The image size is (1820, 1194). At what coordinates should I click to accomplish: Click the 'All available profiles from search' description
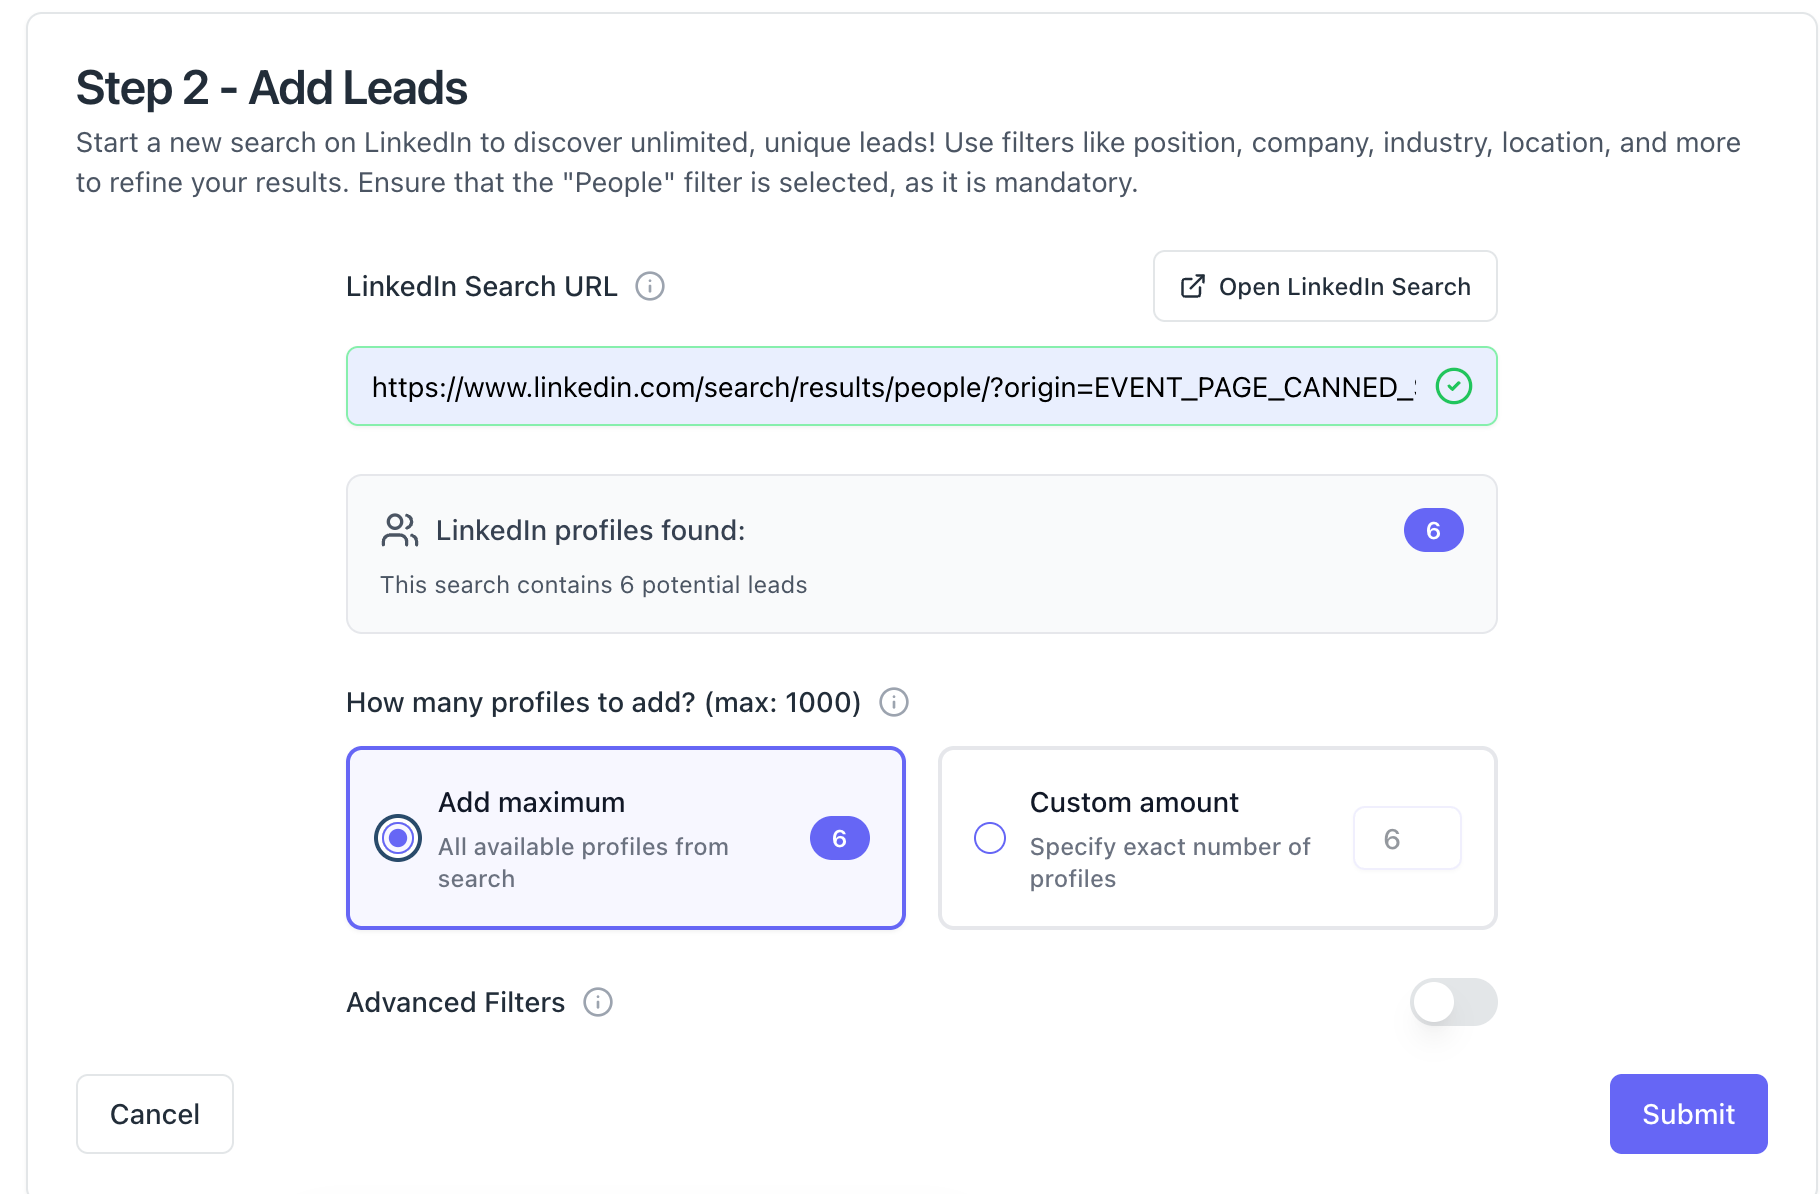tap(583, 862)
